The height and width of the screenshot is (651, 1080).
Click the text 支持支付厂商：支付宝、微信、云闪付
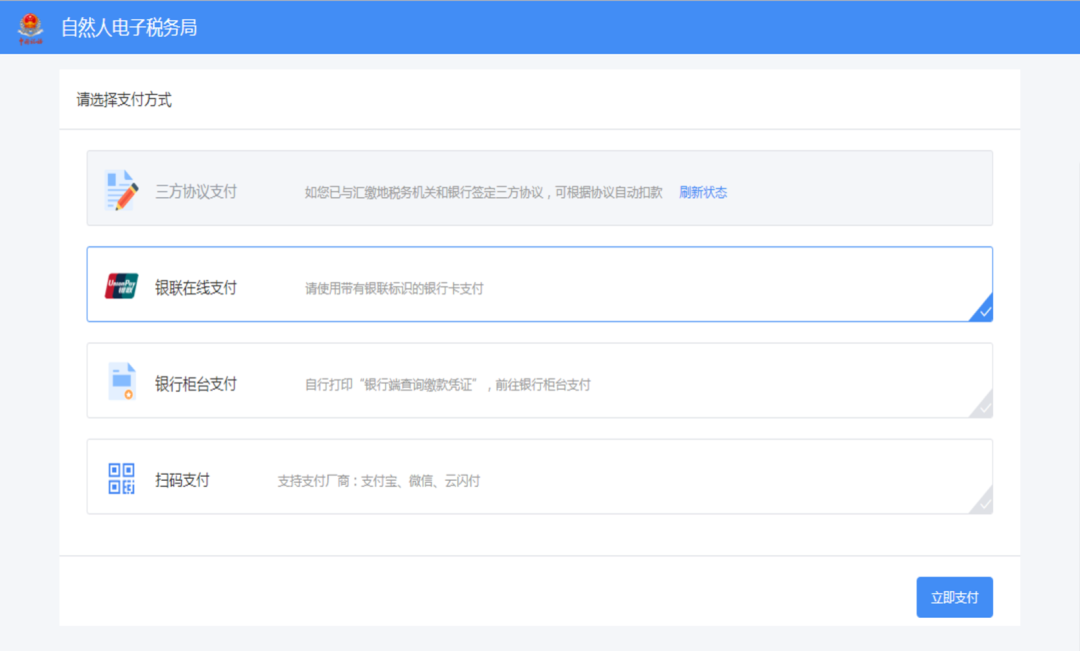pos(379,481)
